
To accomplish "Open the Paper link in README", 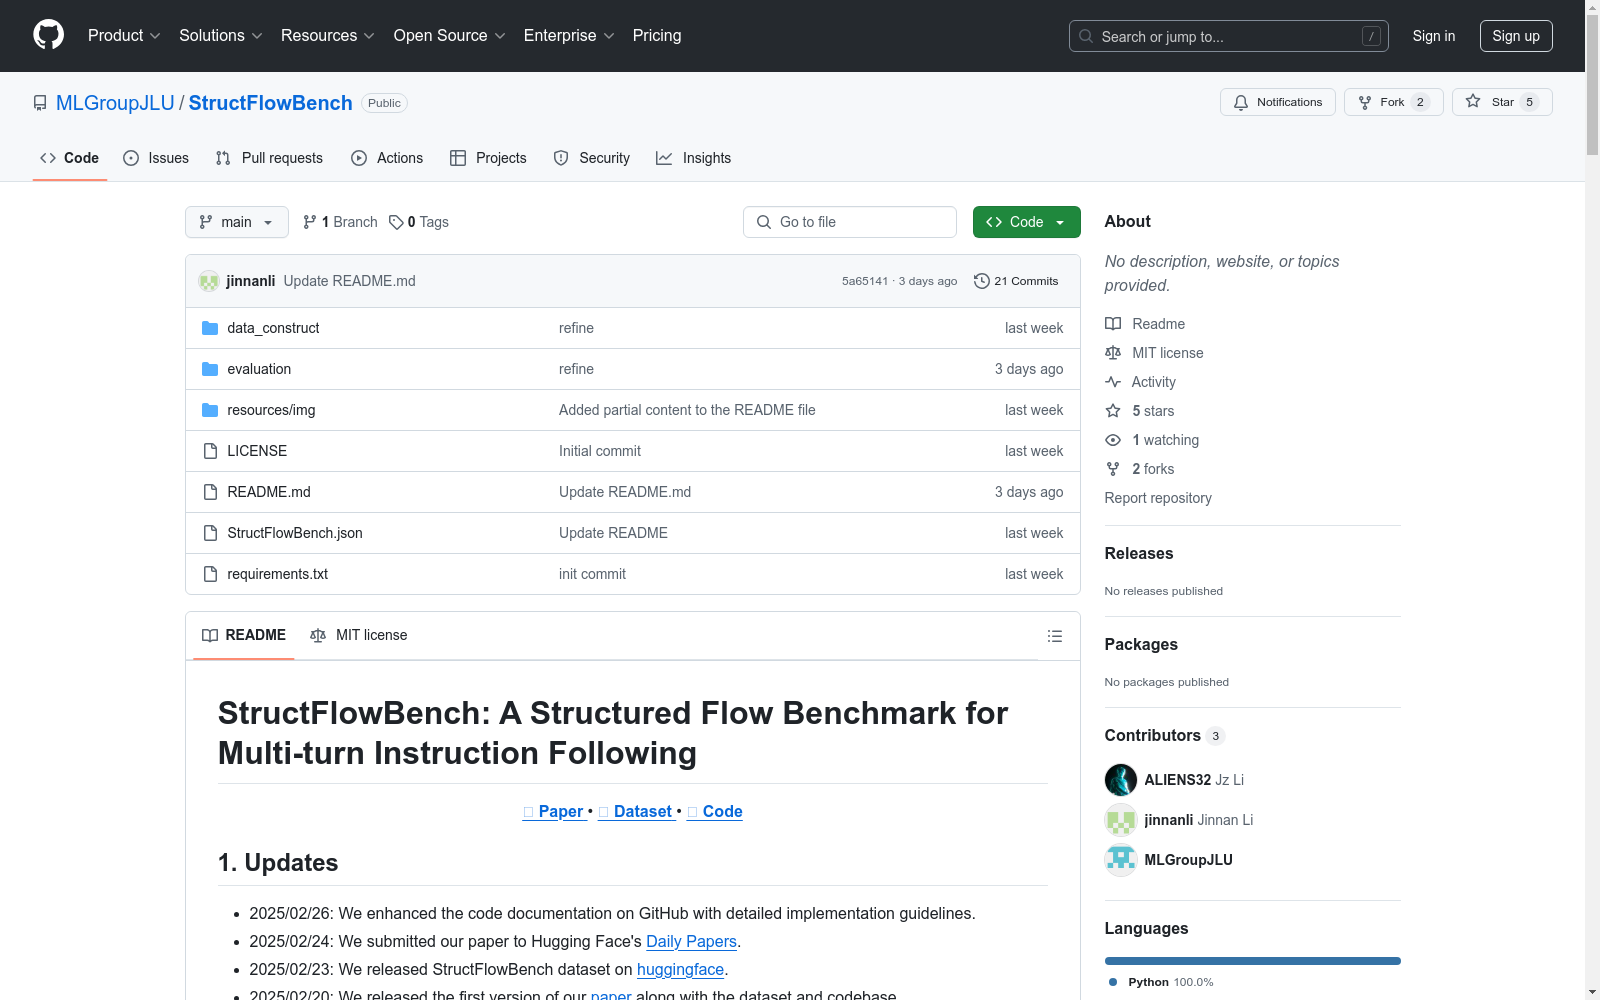I will [x=555, y=812].
